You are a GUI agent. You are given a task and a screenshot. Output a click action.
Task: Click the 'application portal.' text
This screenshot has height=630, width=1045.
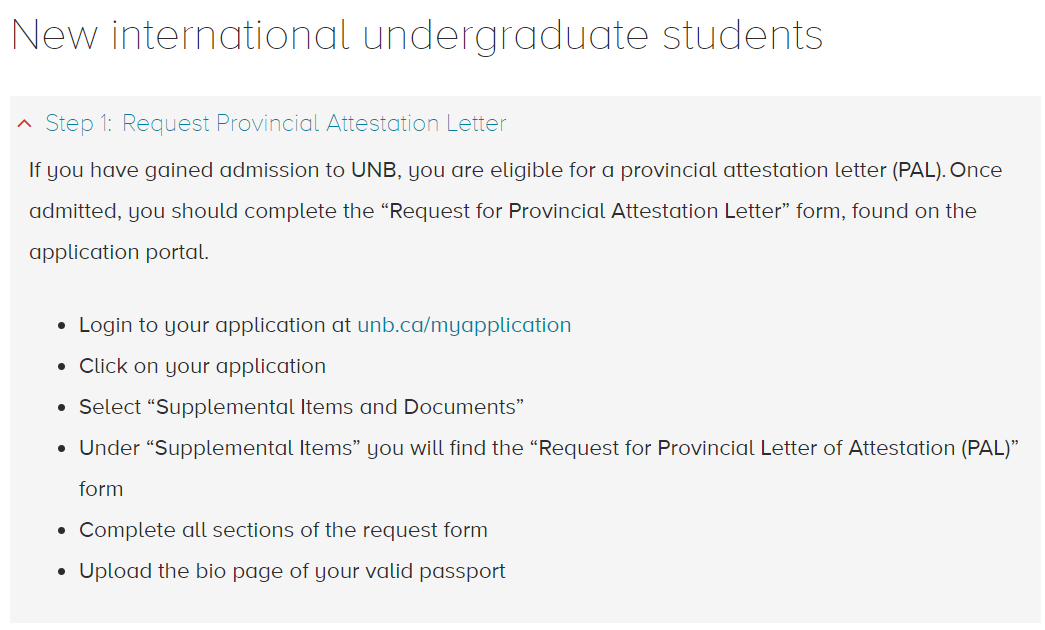point(119,252)
